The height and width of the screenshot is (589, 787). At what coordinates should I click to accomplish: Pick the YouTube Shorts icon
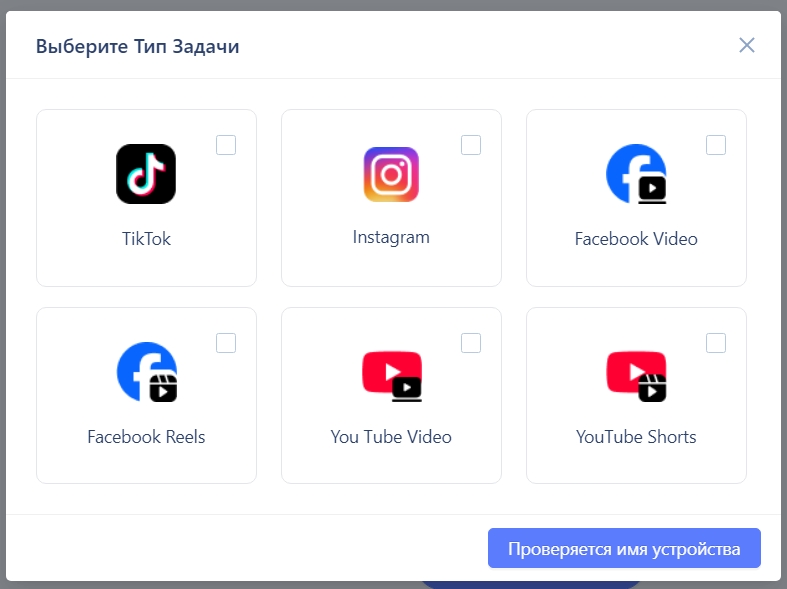pos(636,376)
